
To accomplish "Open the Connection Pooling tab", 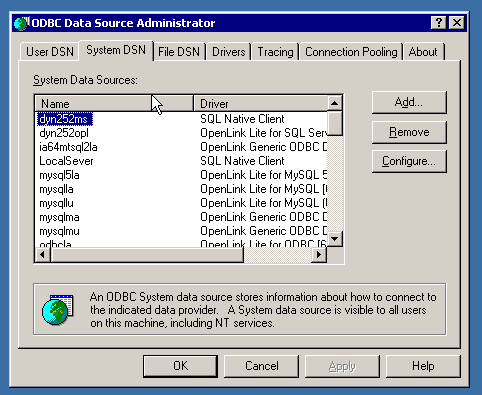I will point(351,52).
